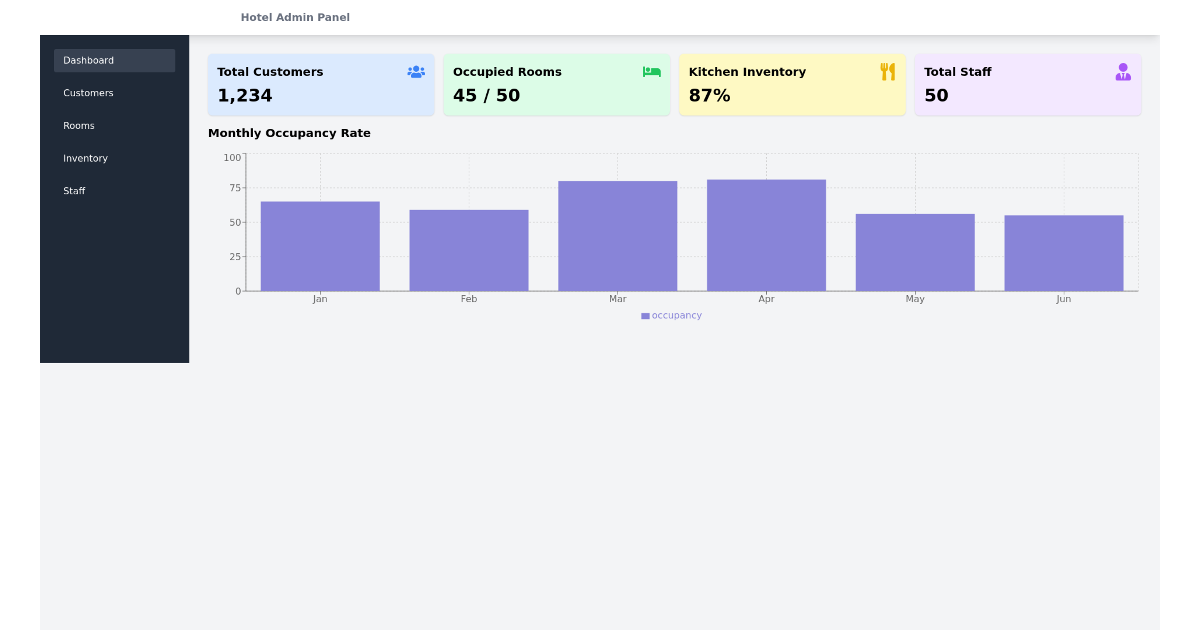Click the Total Staff value of 50
Viewport: 1200px width, 630px height.
937,96
